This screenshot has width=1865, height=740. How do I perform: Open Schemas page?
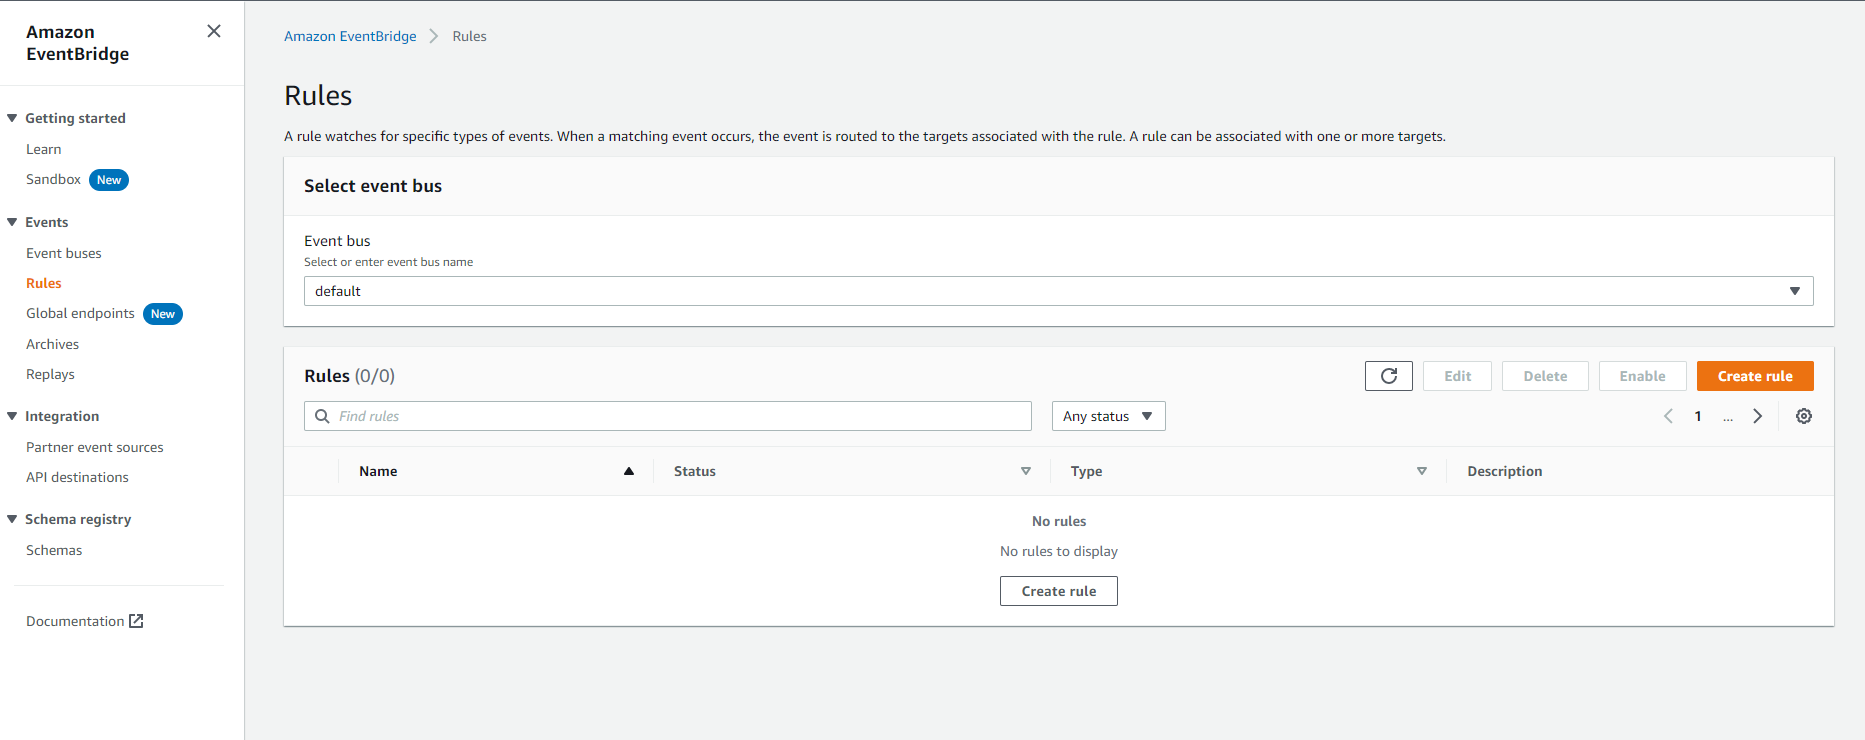(54, 550)
